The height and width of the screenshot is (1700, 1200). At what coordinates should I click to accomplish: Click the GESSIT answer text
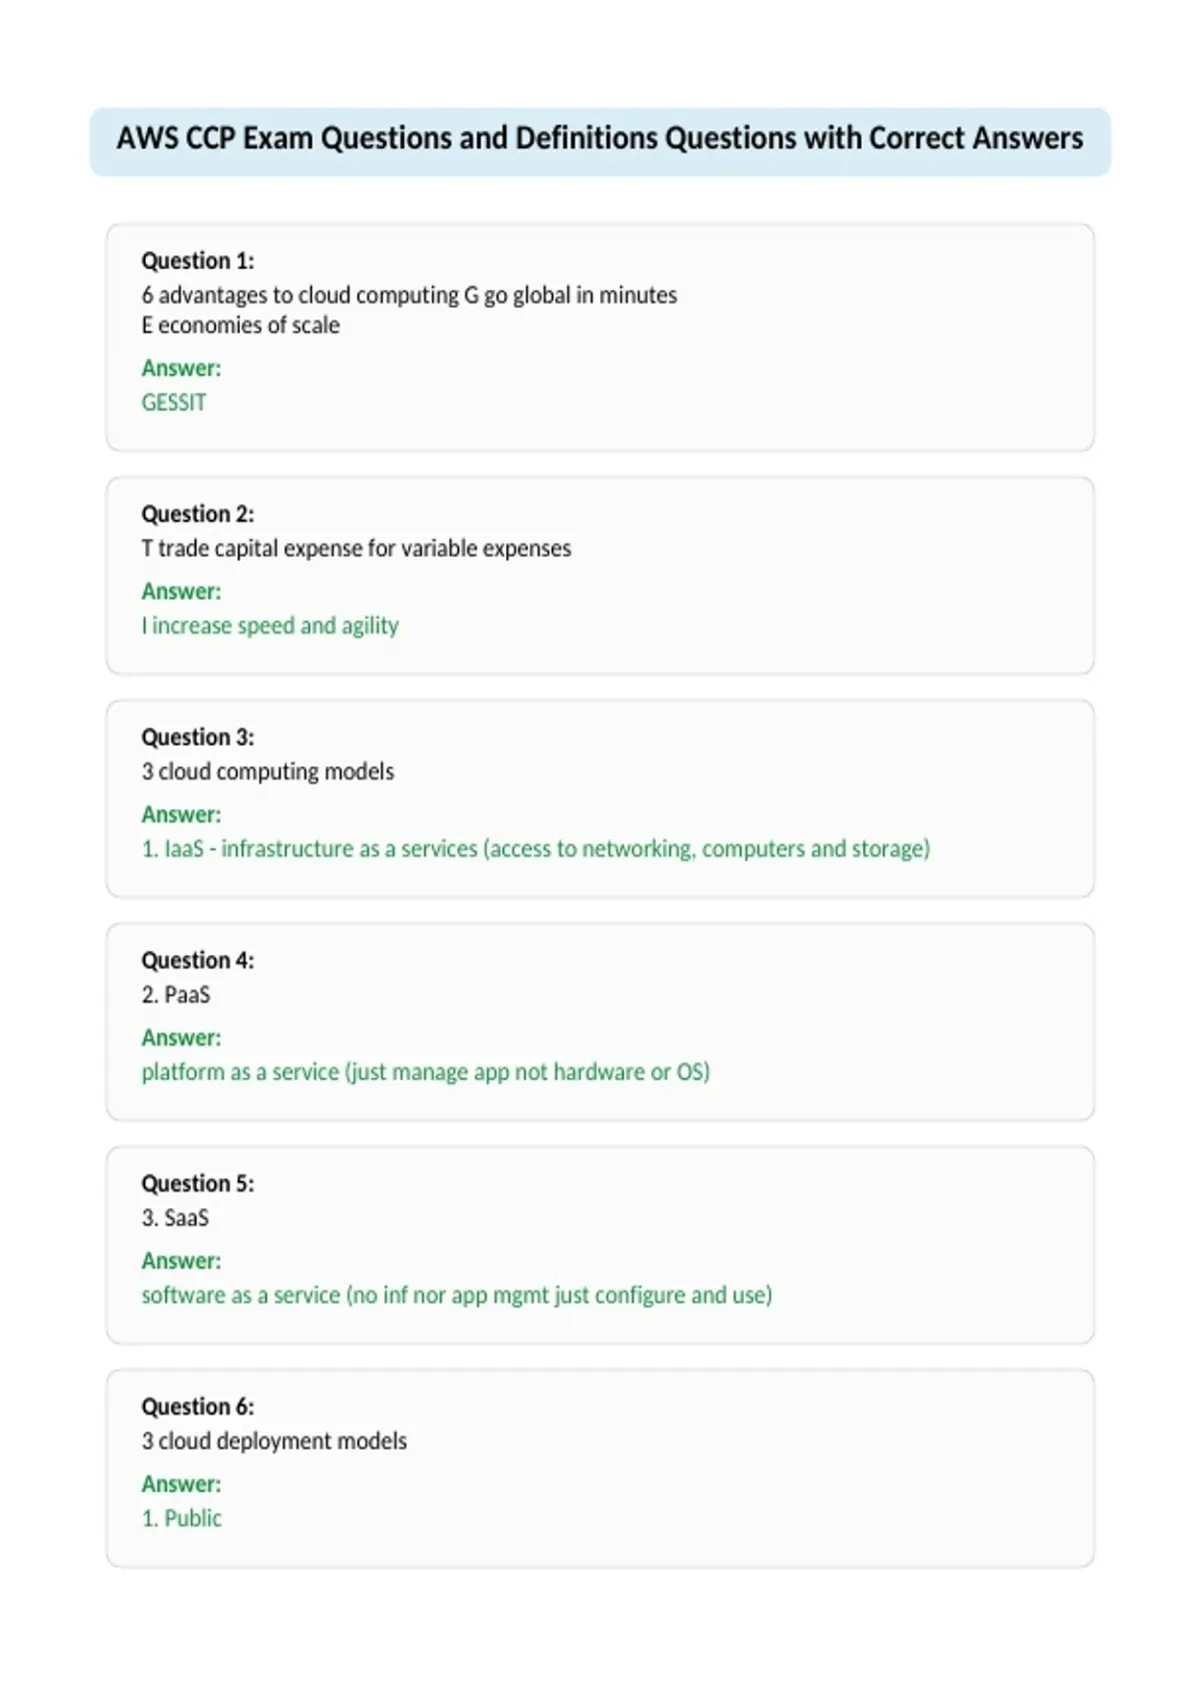(x=174, y=402)
